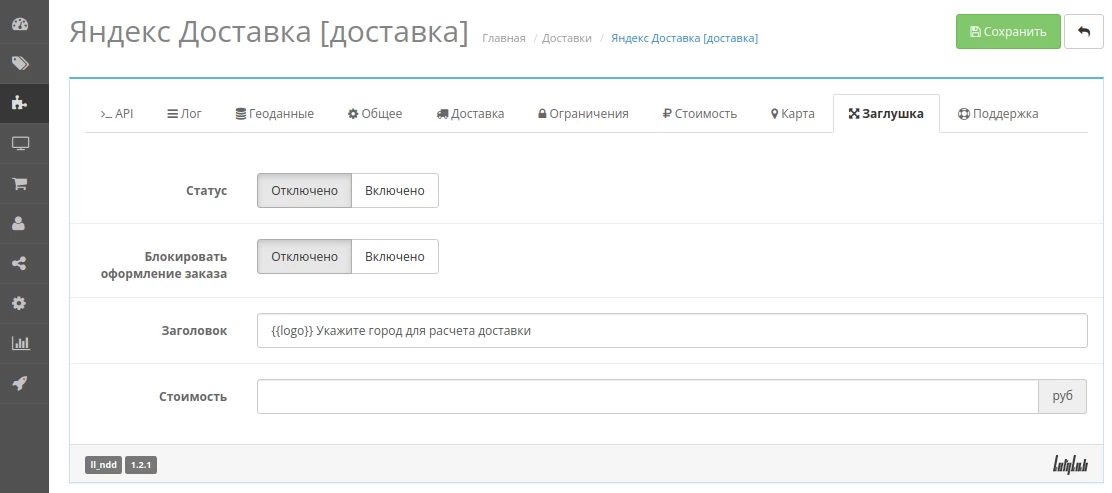This screenshot has height=493, width=1112.
Task: Click the Стоимость input field
Action: pyautogui.click(x=647, y=397)
